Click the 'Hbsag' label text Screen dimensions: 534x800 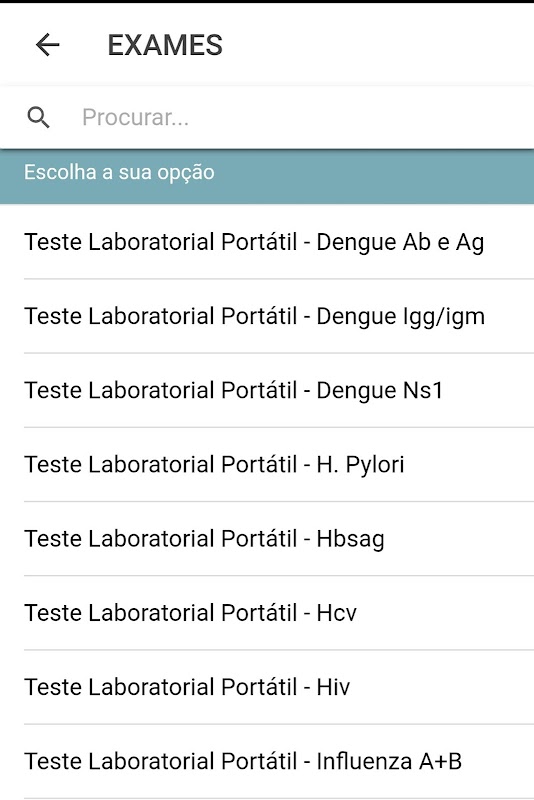click(350, 540)
